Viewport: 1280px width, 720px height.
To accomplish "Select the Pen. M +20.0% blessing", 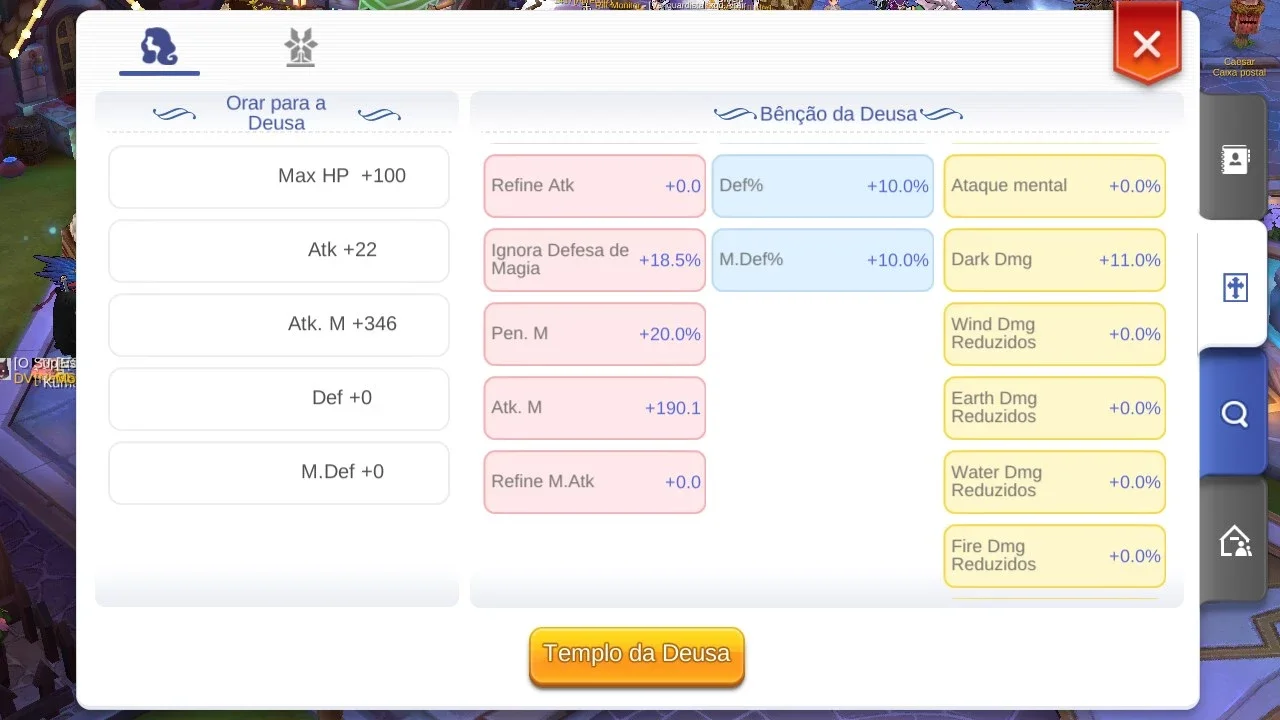I will (595, 334).
